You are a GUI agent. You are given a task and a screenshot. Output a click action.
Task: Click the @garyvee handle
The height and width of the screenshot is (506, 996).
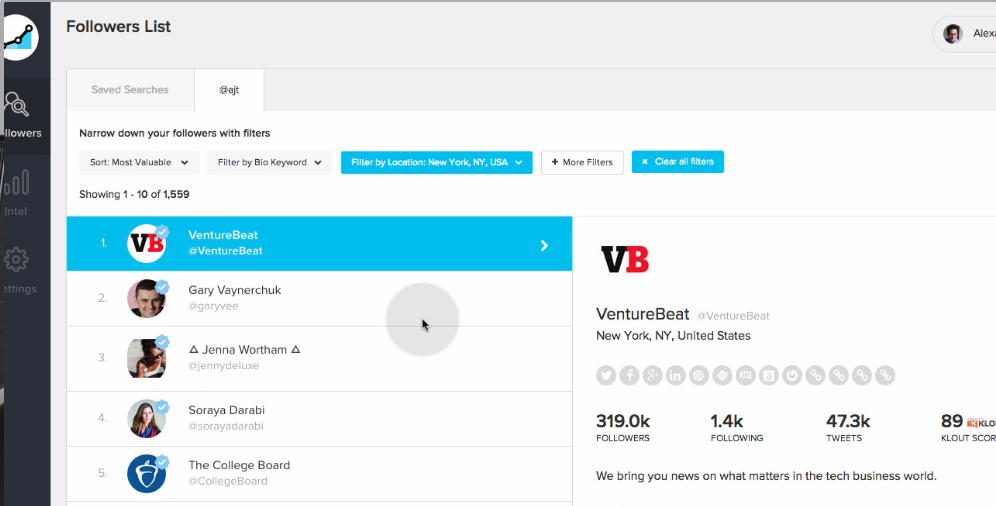pos(213,306)
